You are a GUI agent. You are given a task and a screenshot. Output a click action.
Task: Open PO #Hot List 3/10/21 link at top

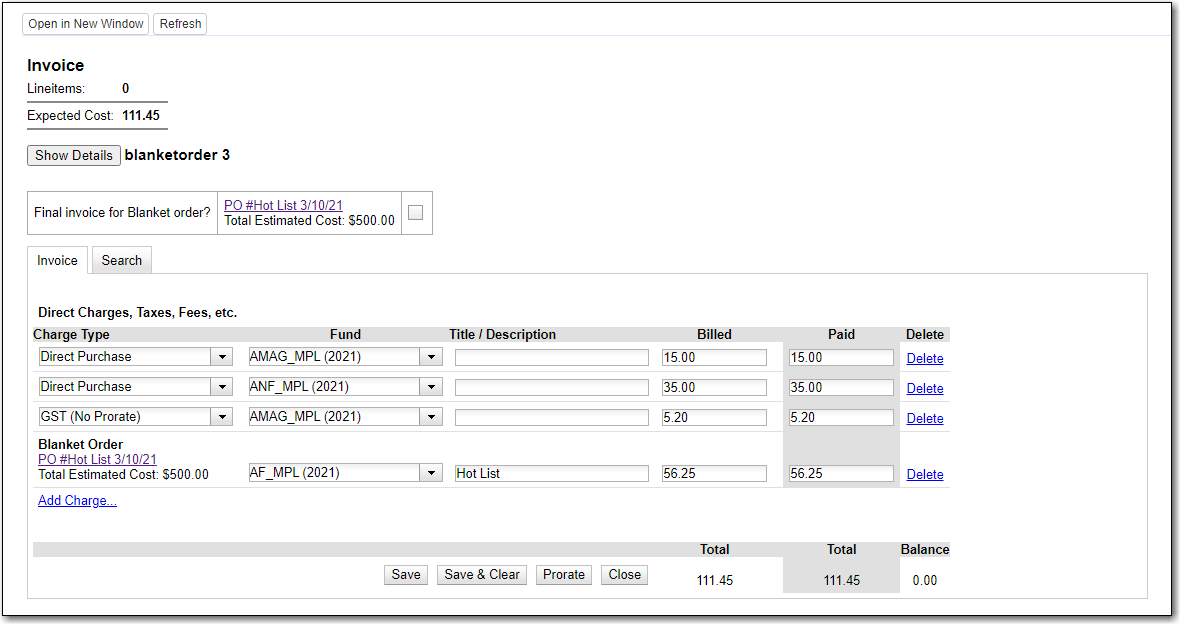[283, 205]
